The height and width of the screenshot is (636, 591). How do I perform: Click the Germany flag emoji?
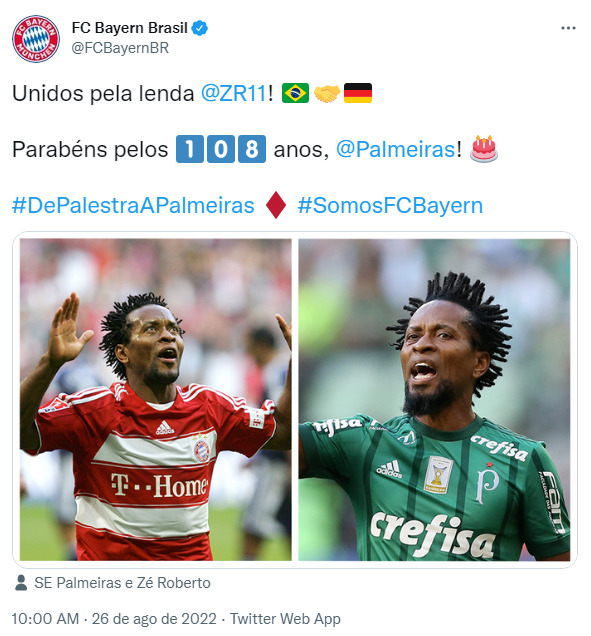click(358, 93)
